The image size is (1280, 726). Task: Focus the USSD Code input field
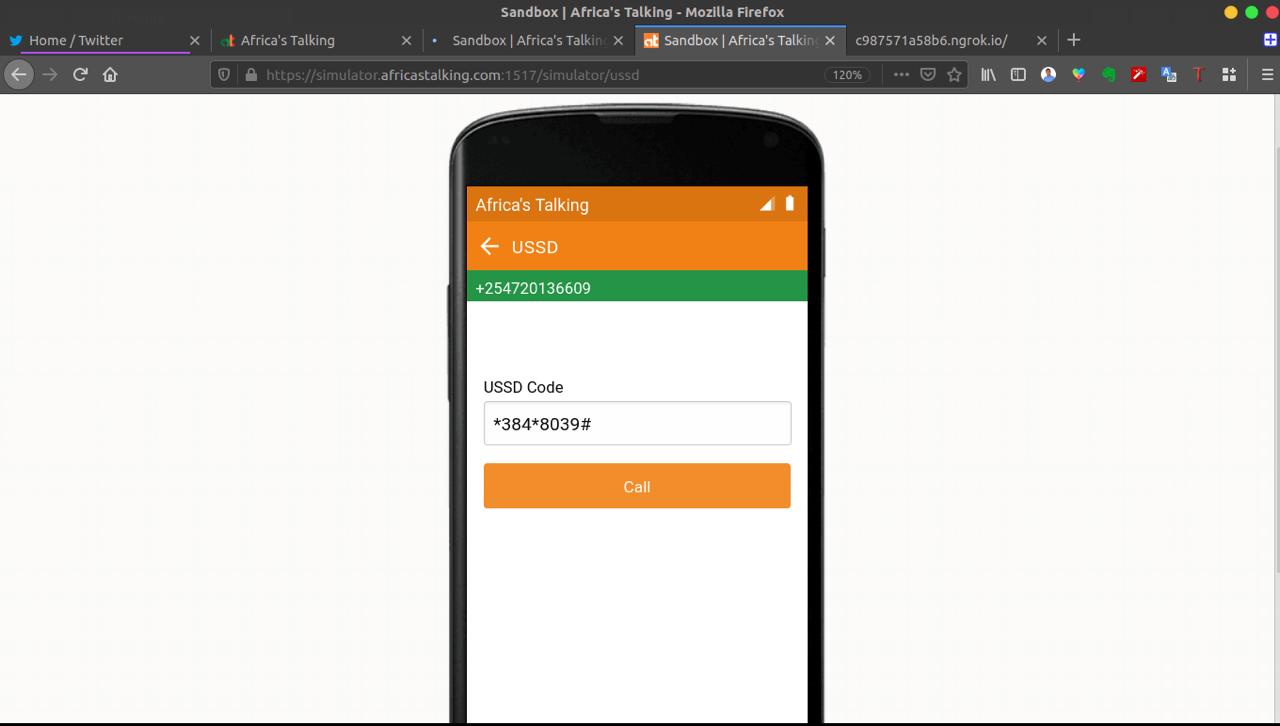point(637,424)
